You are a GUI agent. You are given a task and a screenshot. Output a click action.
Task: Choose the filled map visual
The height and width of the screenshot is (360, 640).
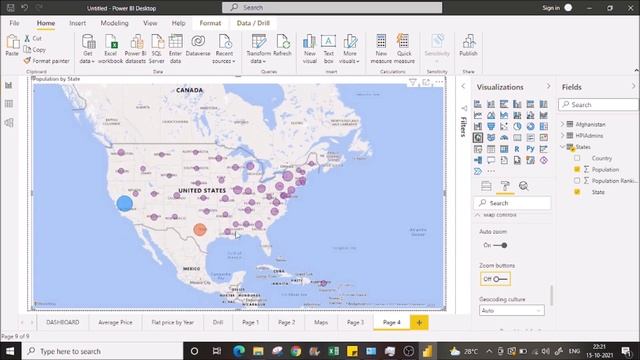(491, 138)
